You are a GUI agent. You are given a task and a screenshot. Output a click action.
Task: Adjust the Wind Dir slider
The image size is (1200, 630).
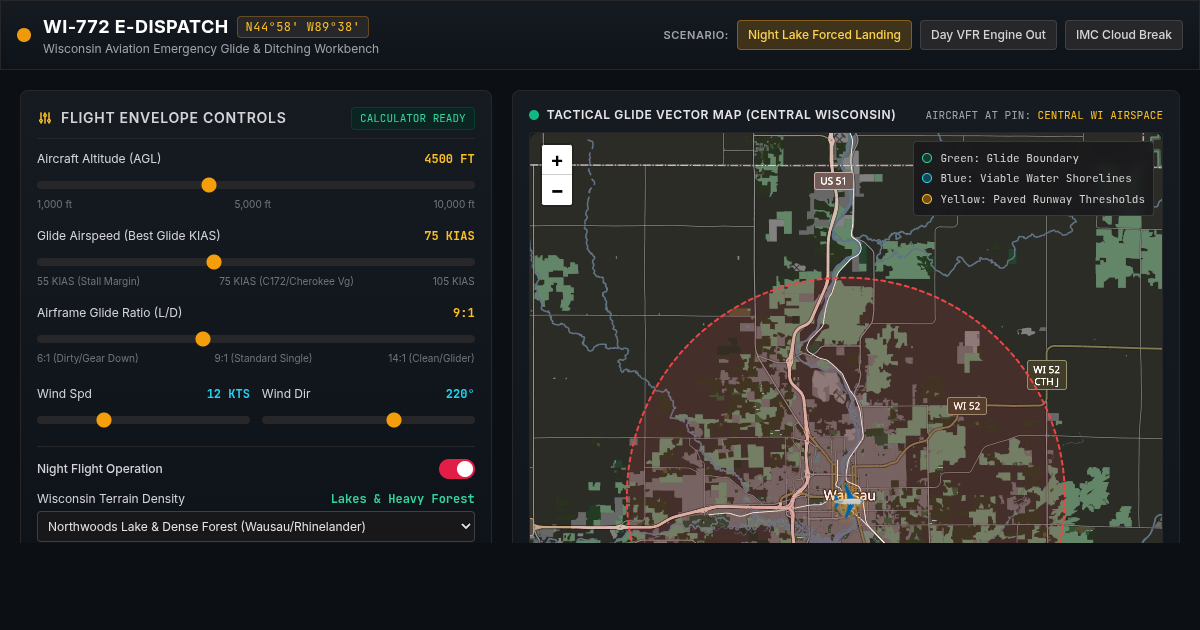click(x=368, y=420)
